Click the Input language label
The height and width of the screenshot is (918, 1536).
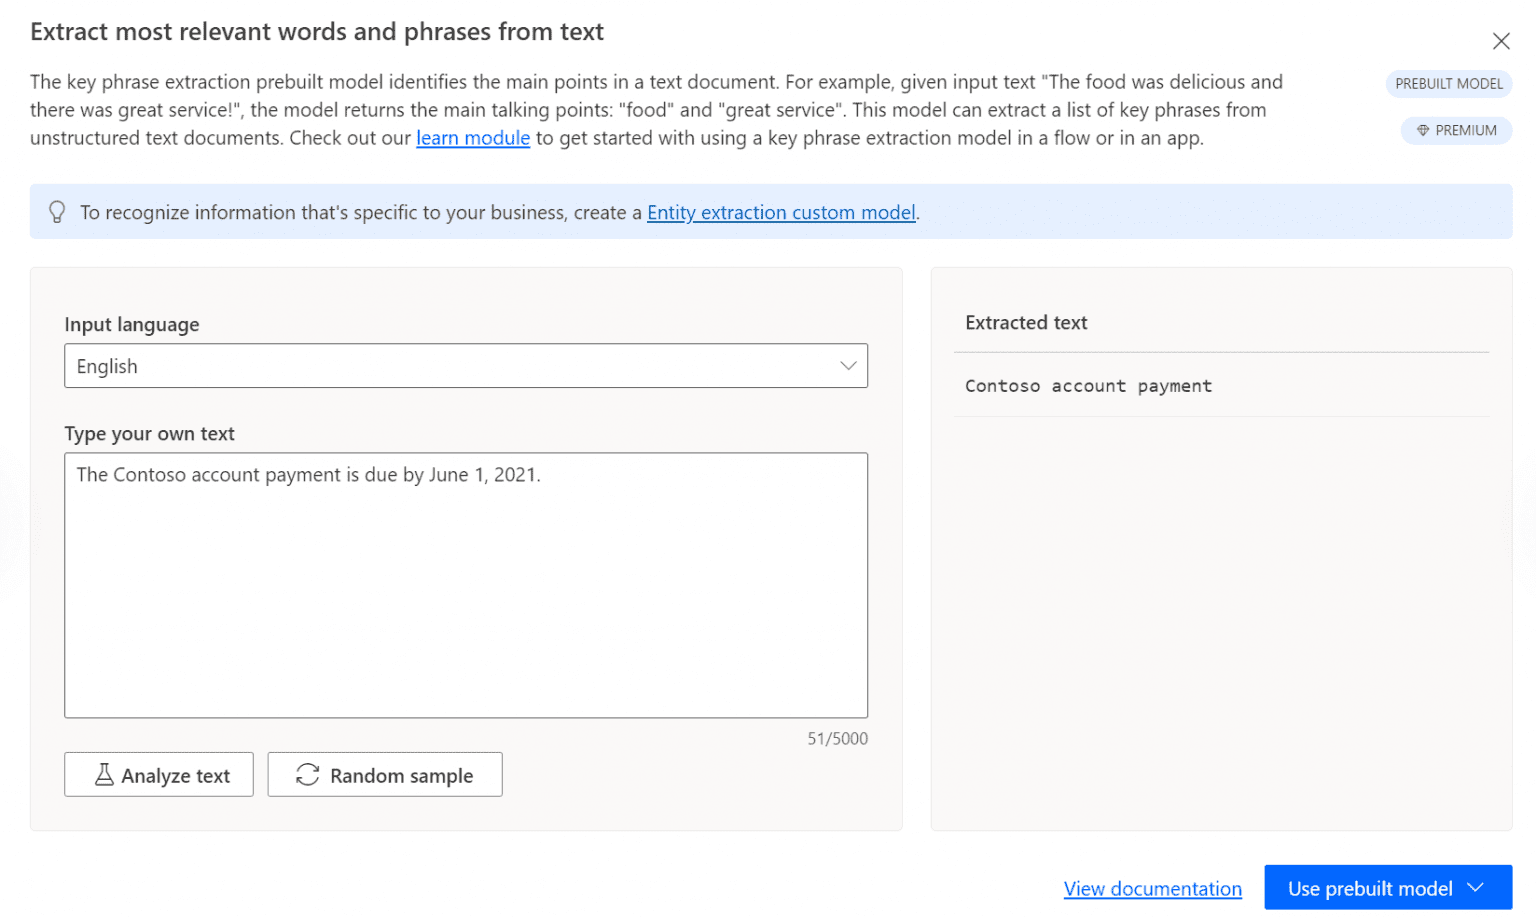click(x=132, y=325)
